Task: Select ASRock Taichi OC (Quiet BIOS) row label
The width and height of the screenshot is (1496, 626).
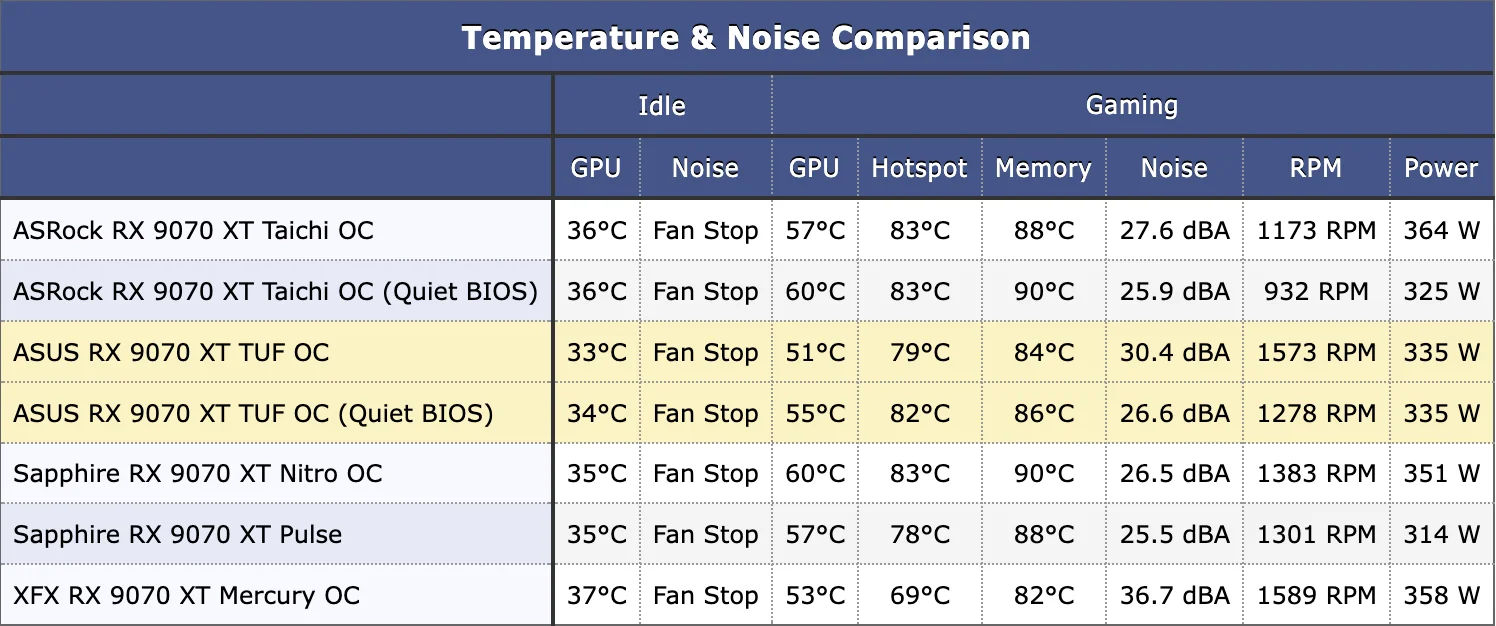Action: [275, 292]
